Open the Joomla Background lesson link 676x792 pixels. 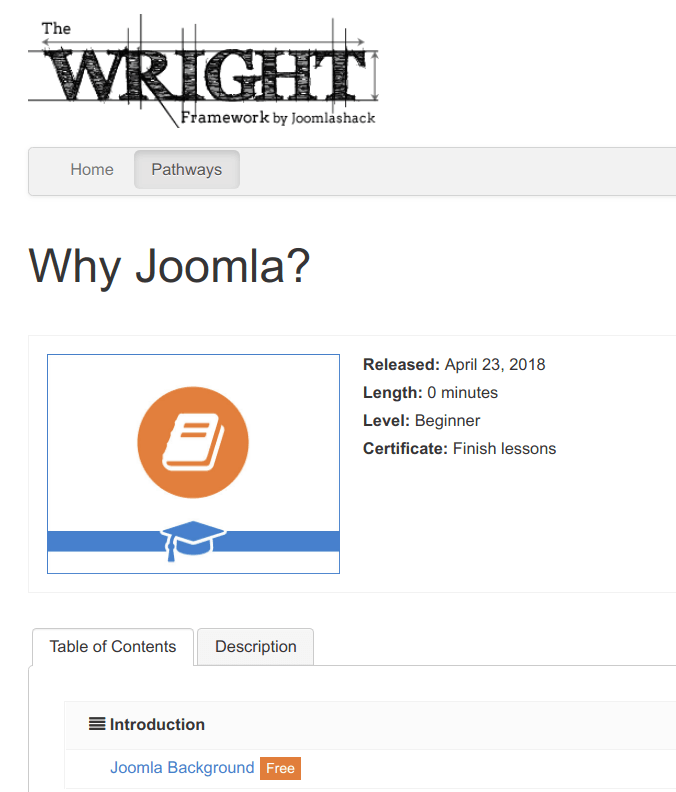click(182, 768)
